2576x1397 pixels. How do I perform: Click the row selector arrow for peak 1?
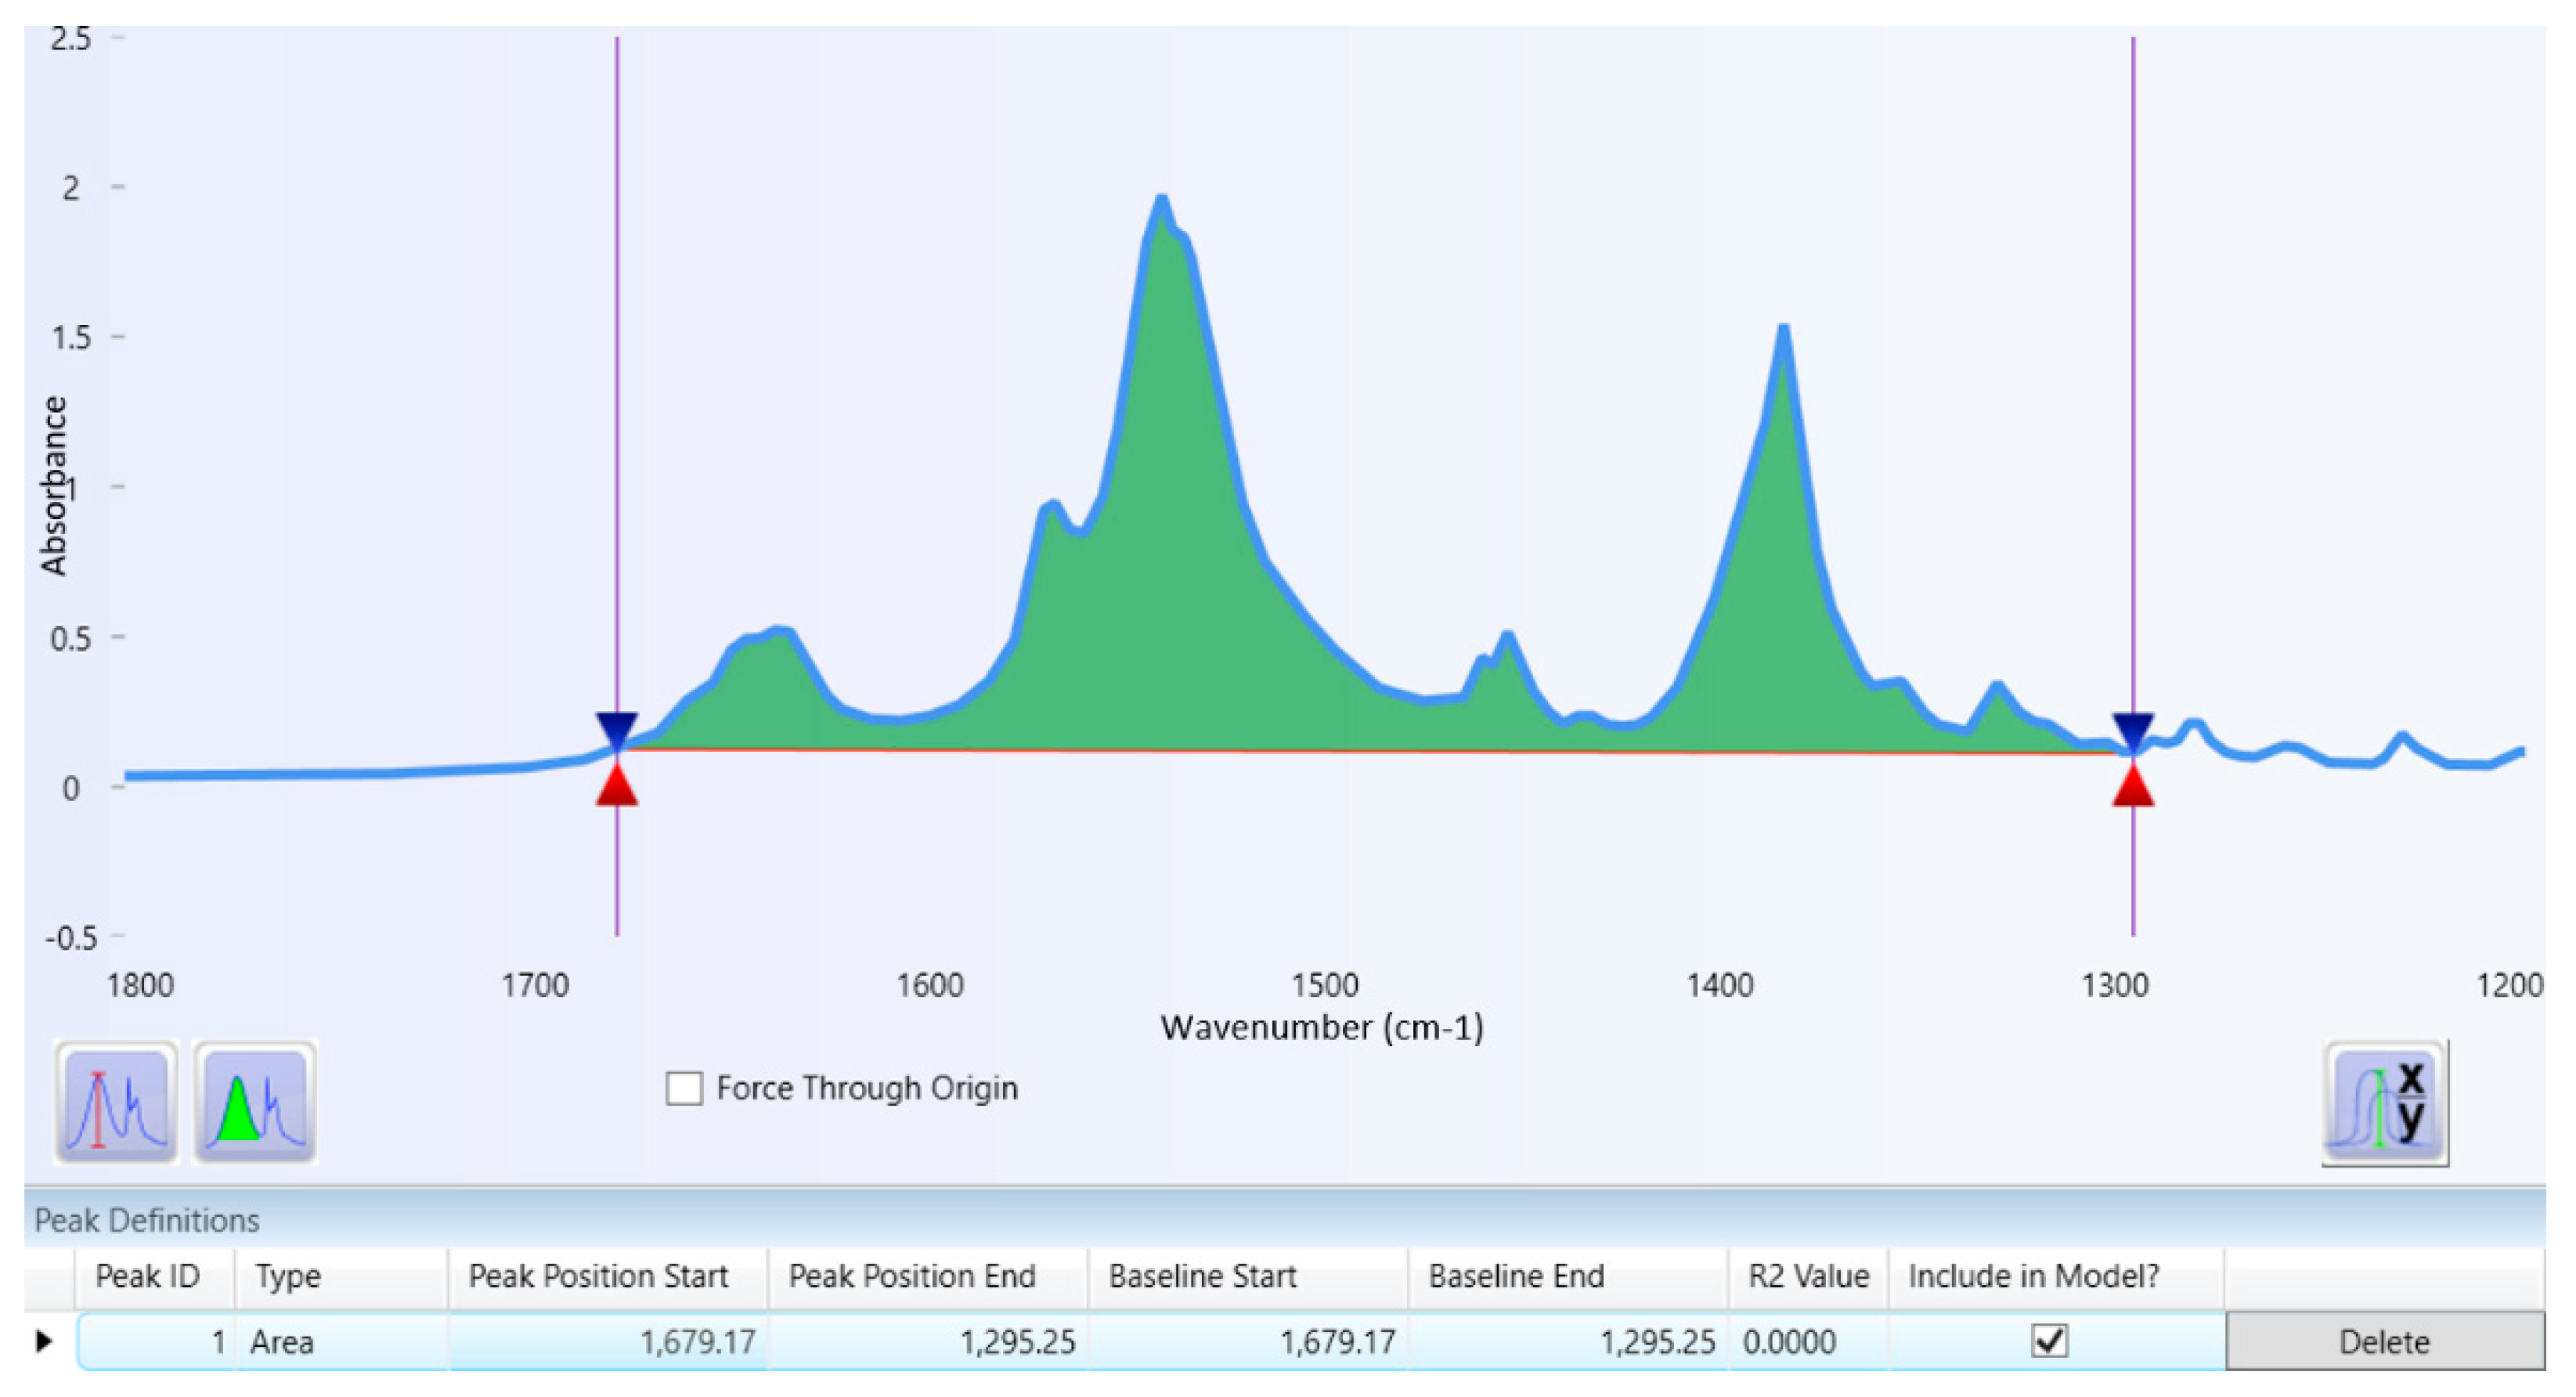pos(44,1341)
